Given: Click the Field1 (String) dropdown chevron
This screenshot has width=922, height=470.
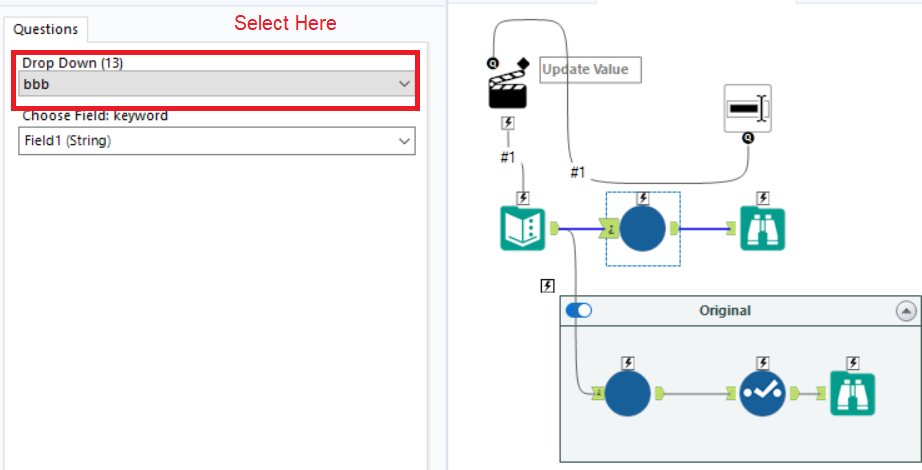Looking at the screenshot, I should pos(405,141).
